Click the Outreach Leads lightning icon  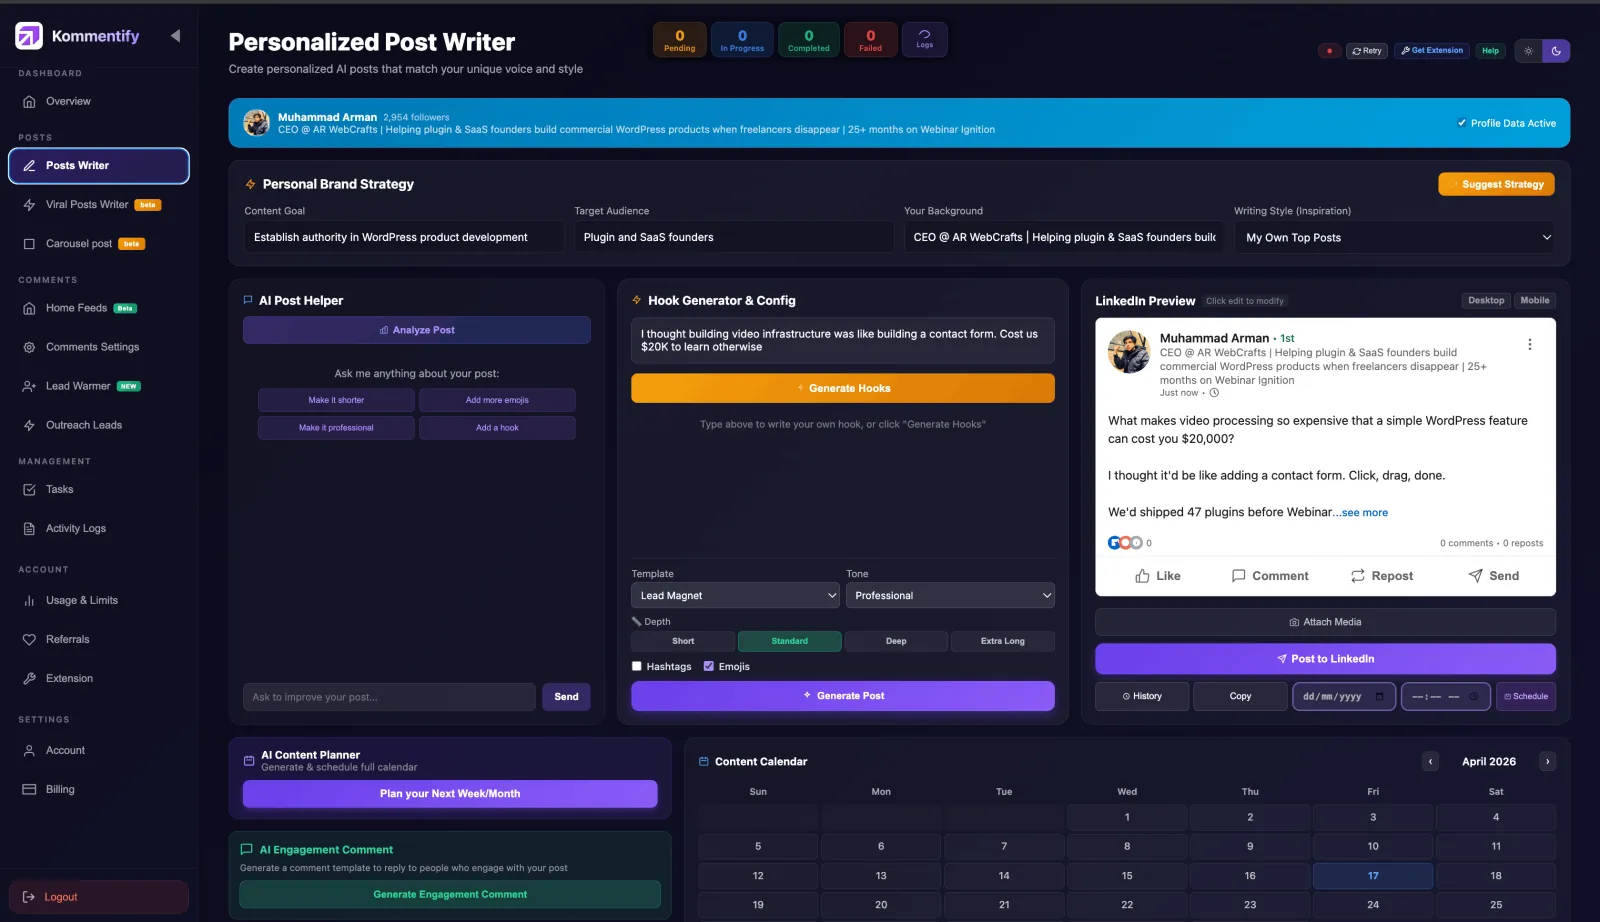[29, 425]
